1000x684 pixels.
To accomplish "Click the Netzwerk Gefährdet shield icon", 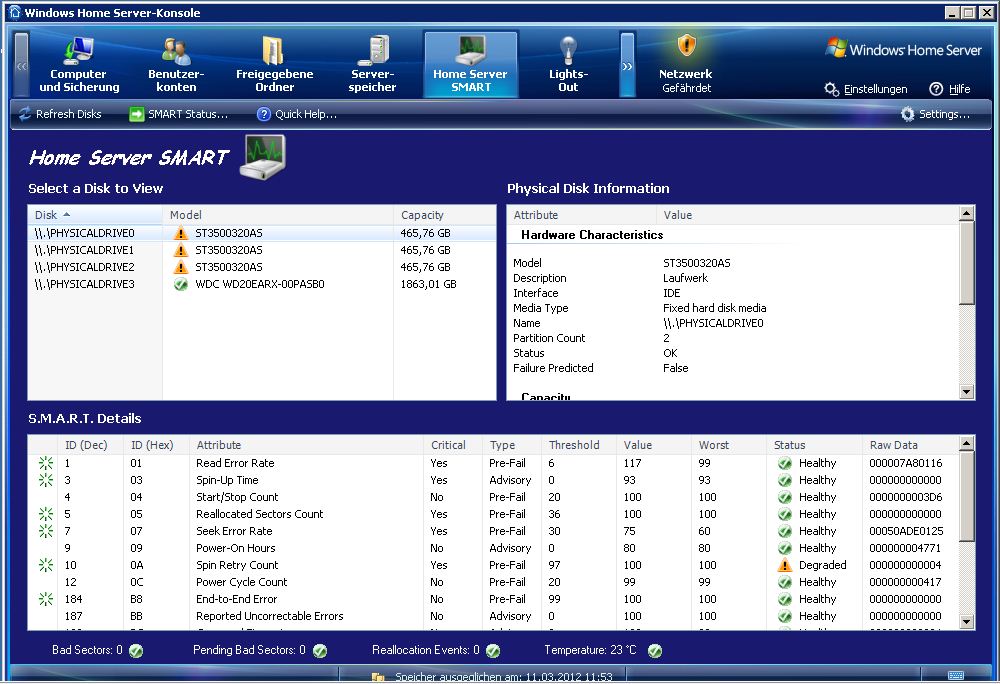I will click(x=685, y=46).
